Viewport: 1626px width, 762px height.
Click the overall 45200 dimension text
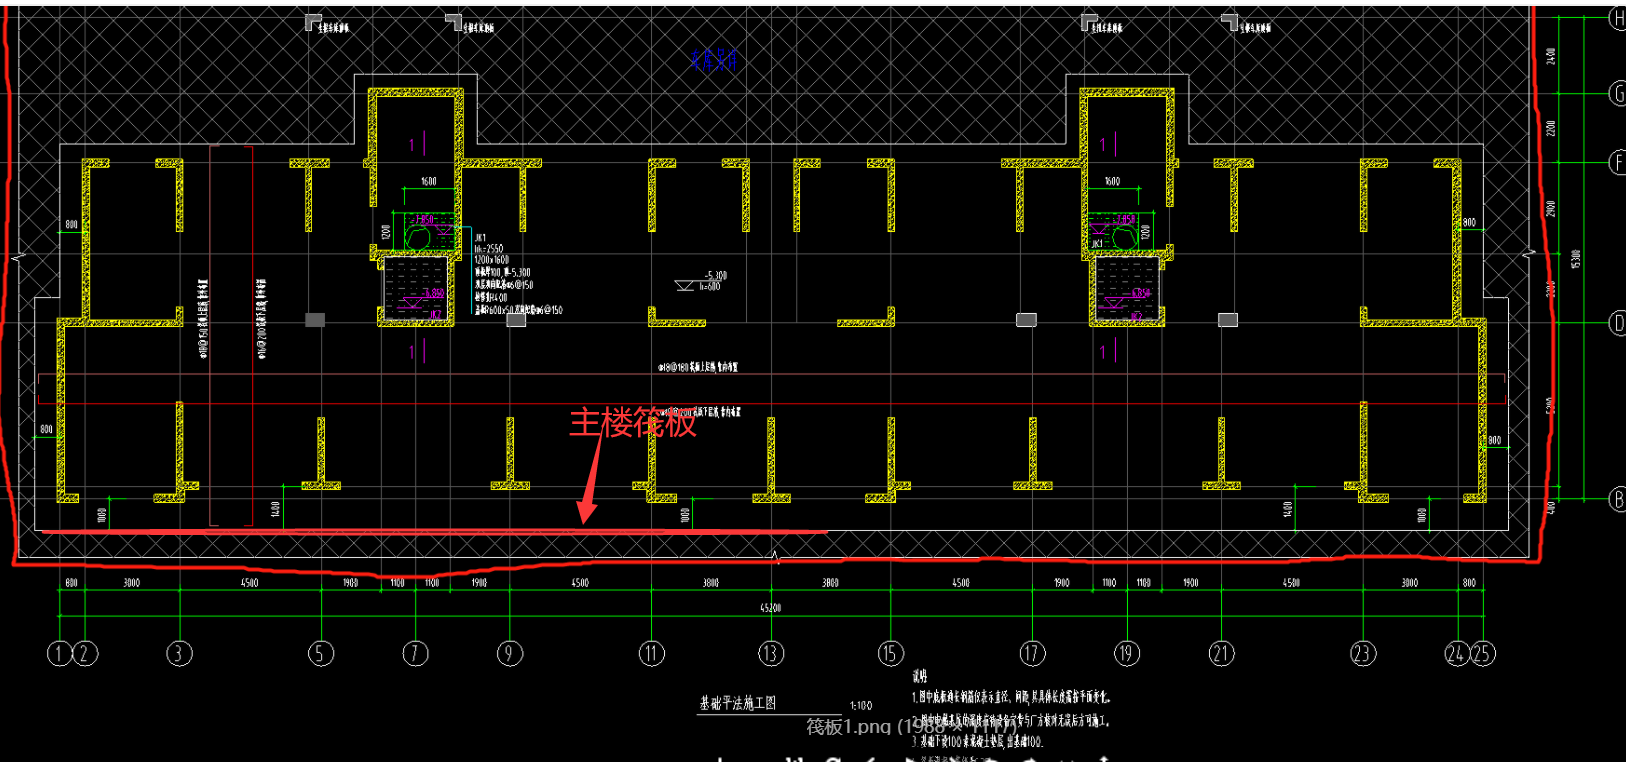tap(771, 608)
